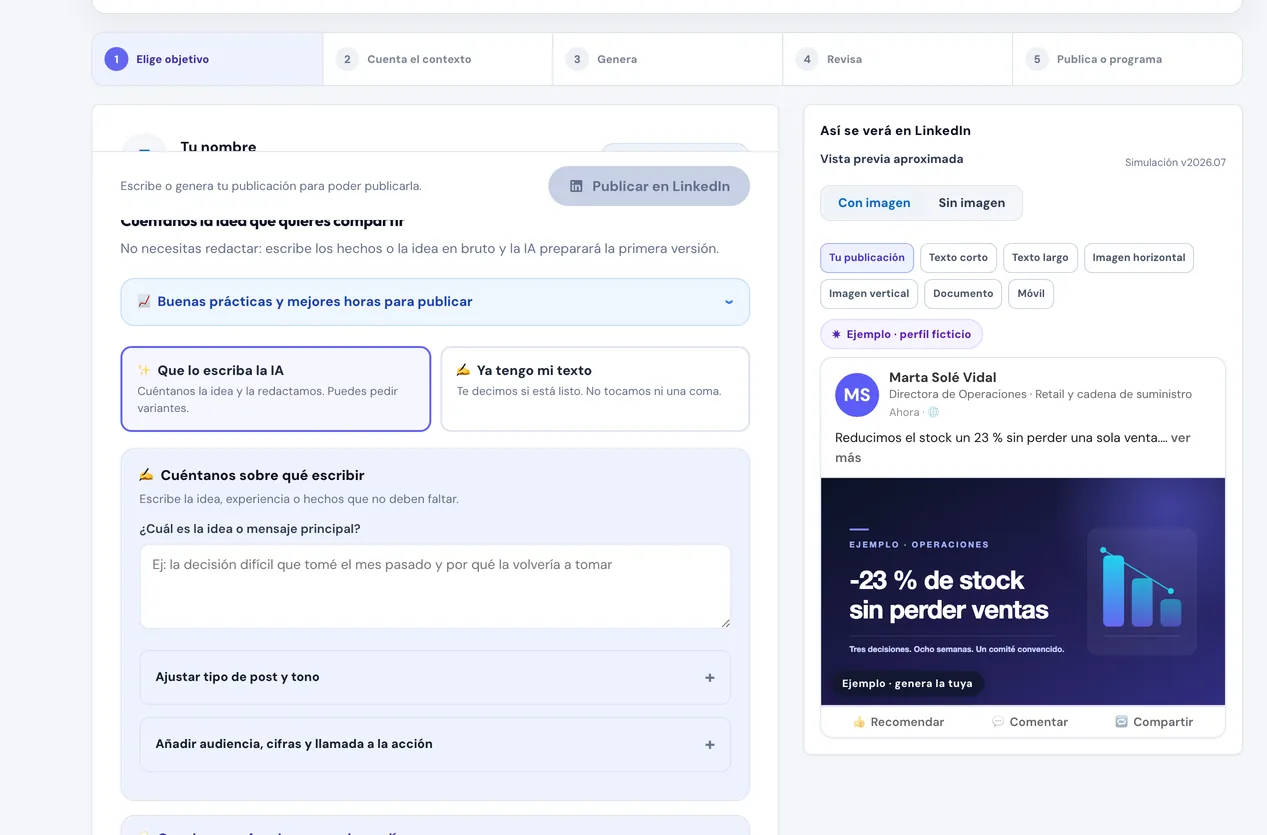
Task: Go to the Revisa step
Action: (898, 59)
